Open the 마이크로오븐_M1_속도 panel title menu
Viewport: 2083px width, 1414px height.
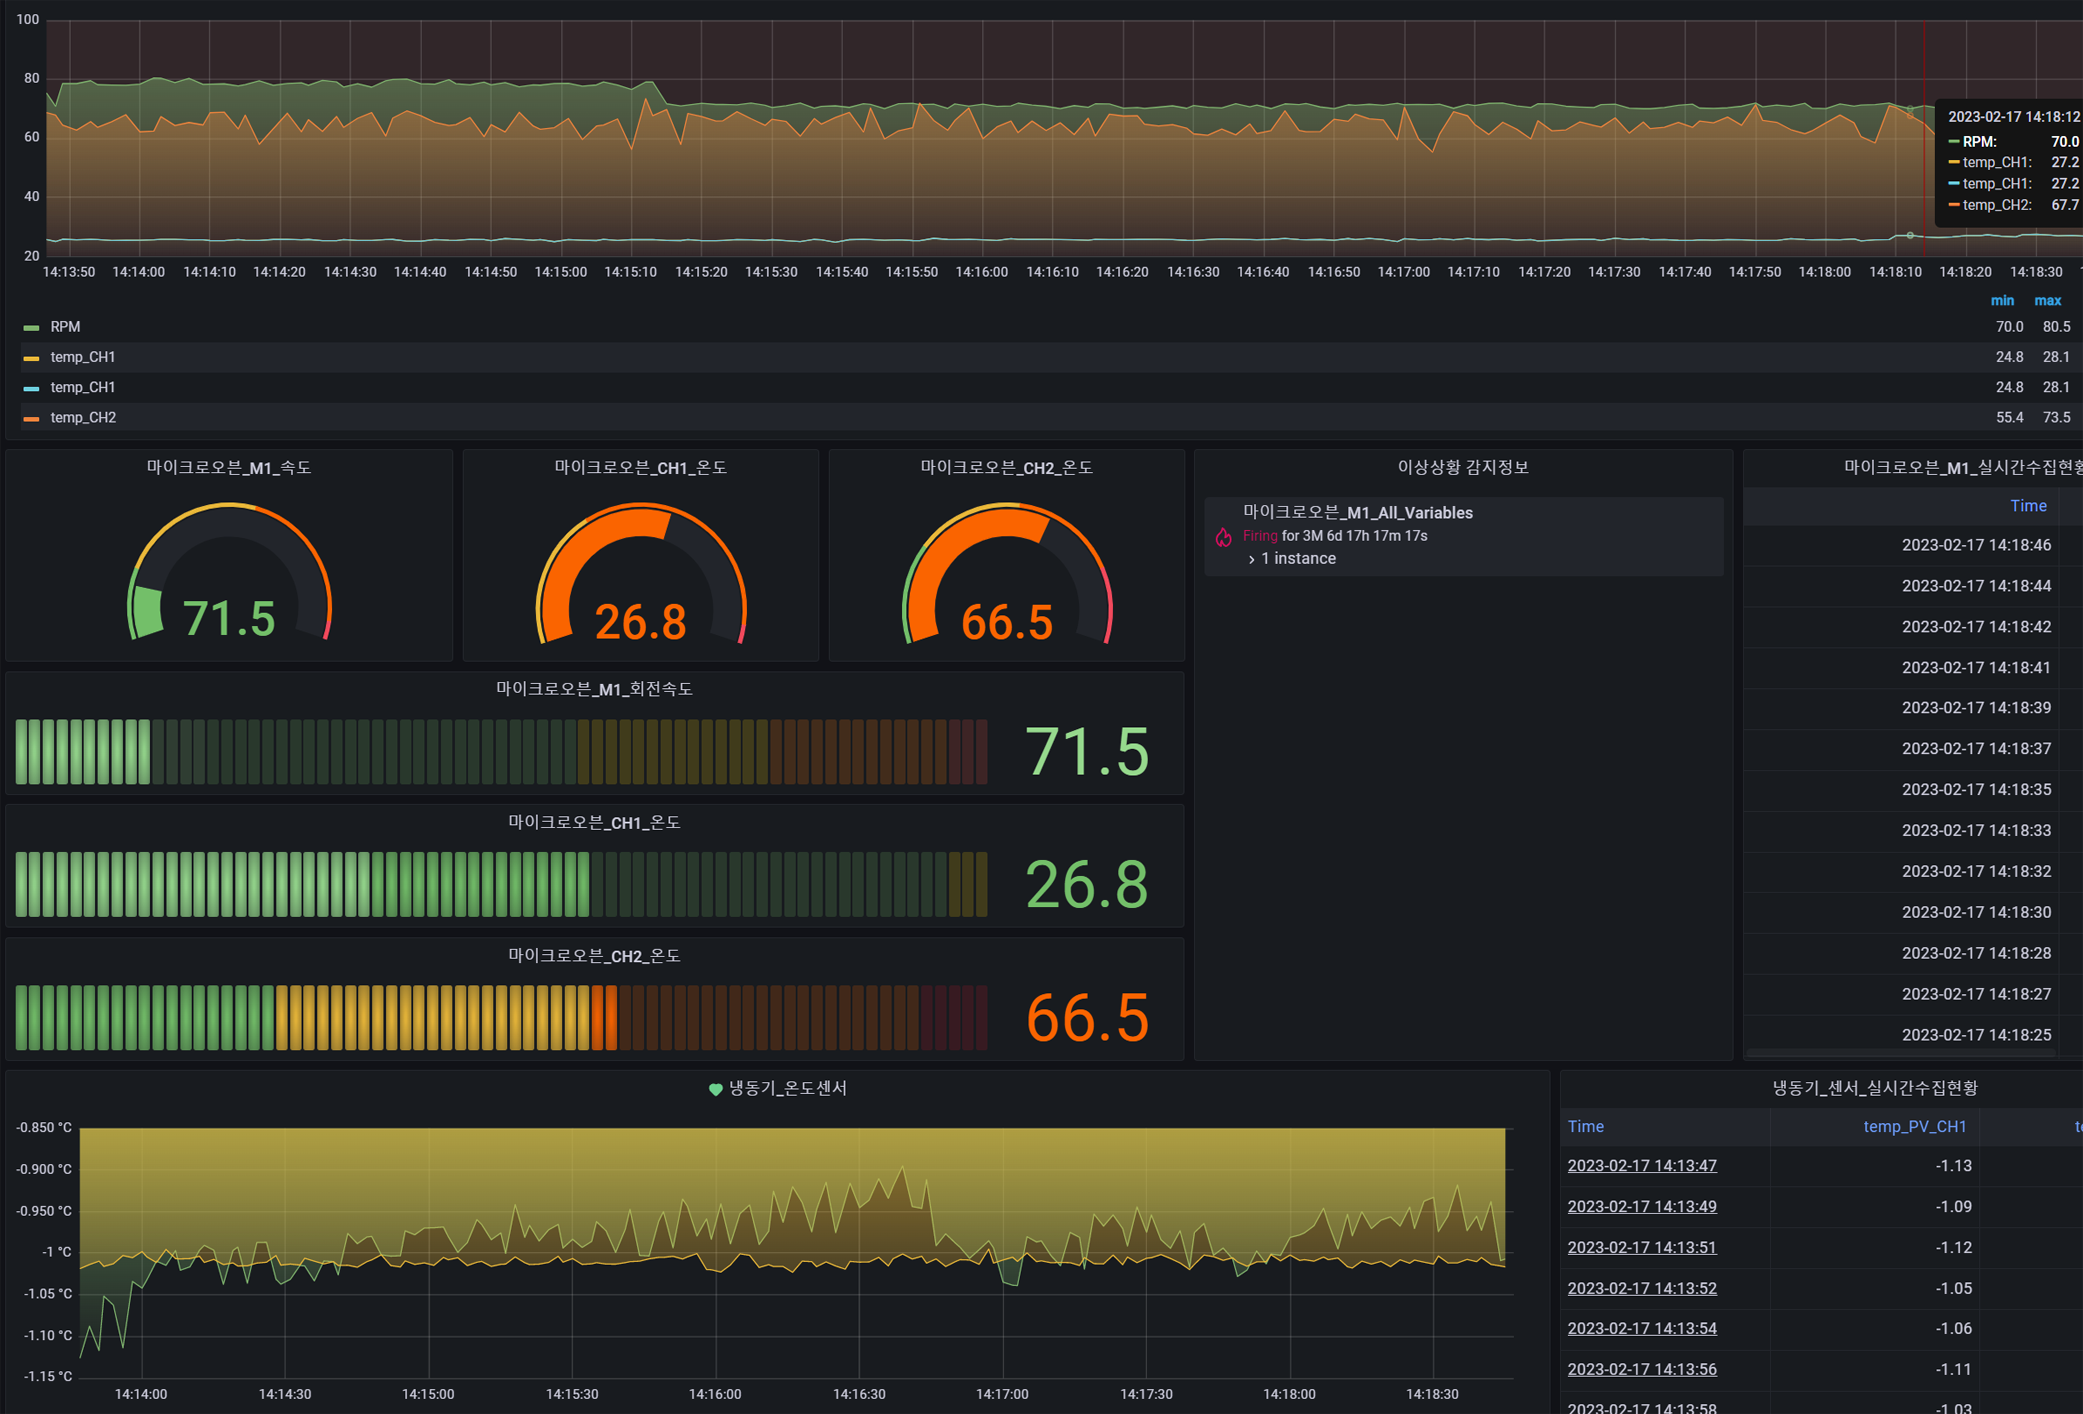229,467
